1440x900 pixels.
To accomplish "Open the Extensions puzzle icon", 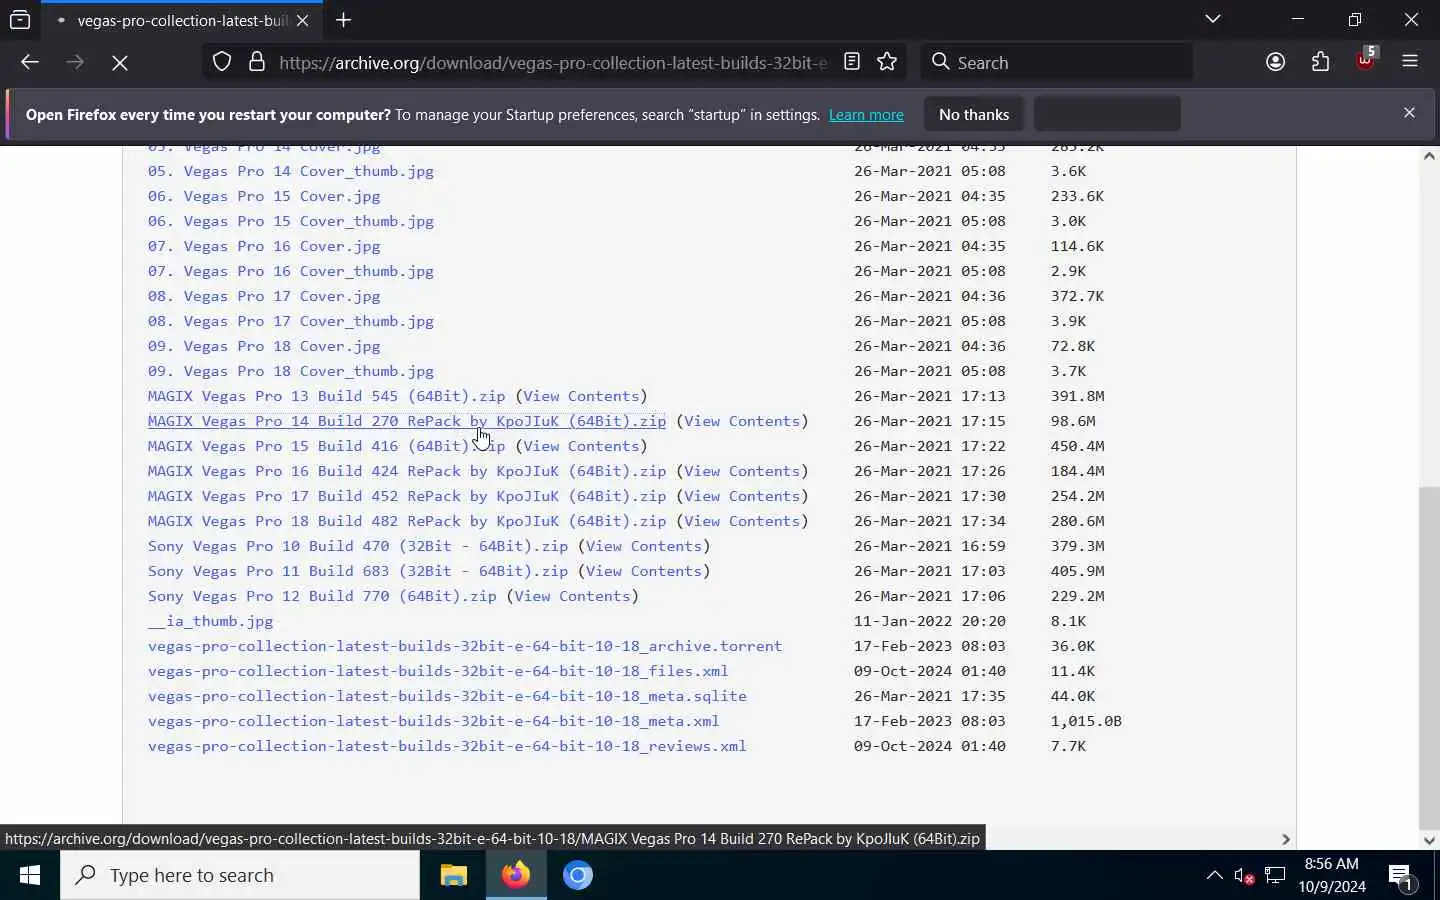I will [1321, 62].
